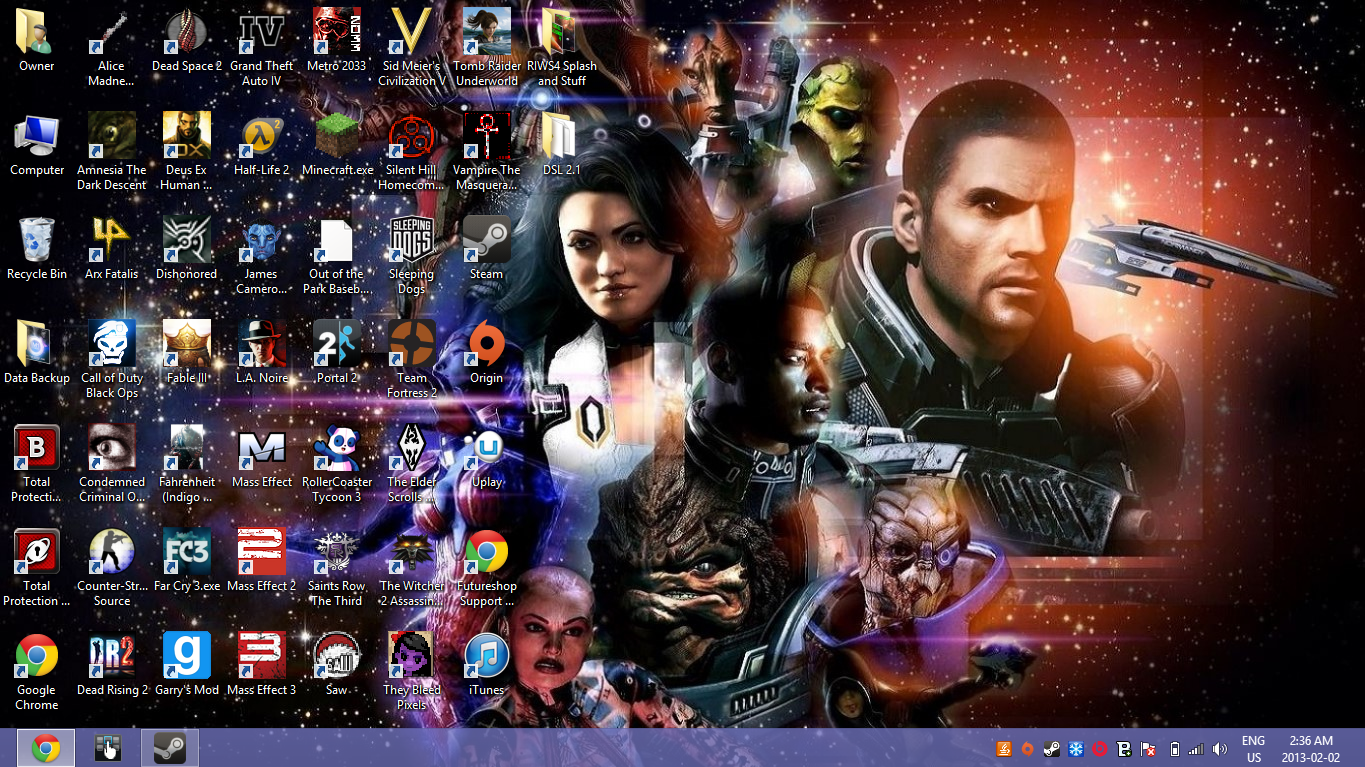Launch the Arx Fatalis shortcut
Viewport: 1365px width, 767px height.
tap(111, 250)
